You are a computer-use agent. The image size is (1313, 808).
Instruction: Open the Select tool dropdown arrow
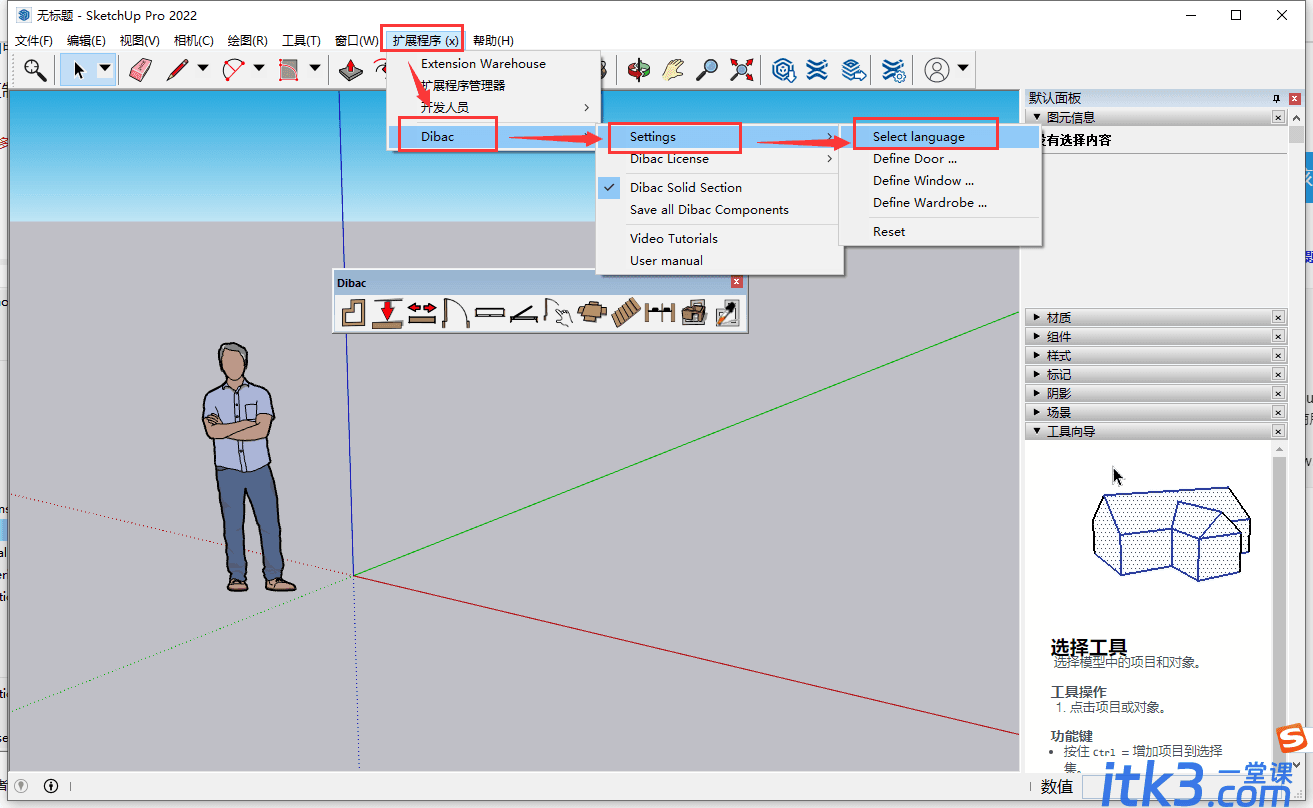click(x=104, y=69)
